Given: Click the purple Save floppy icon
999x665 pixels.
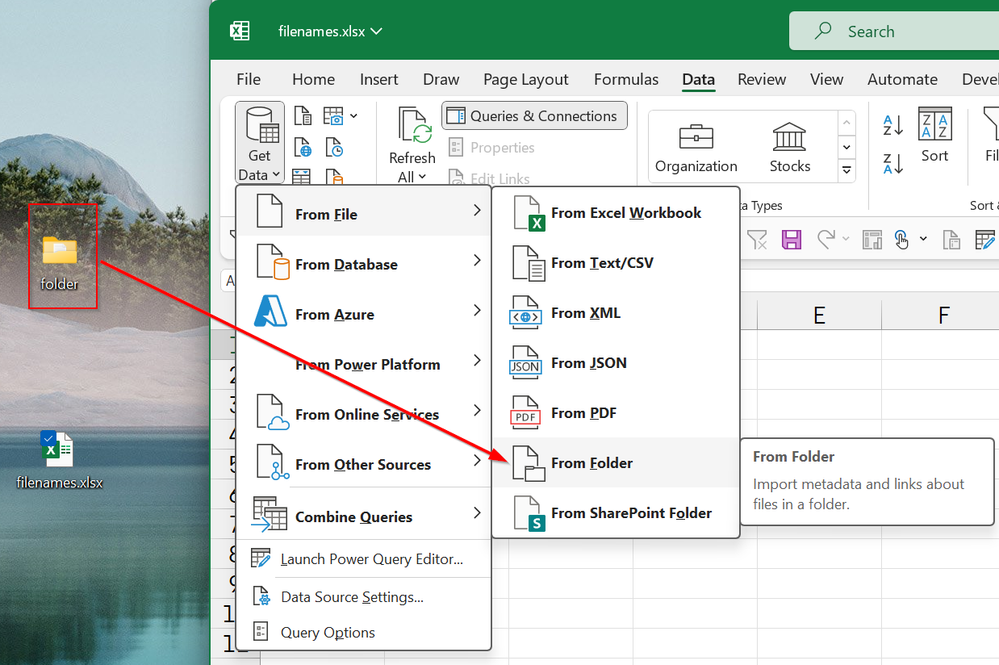Looking at the screenshot, I should click(x=791, y=240).
